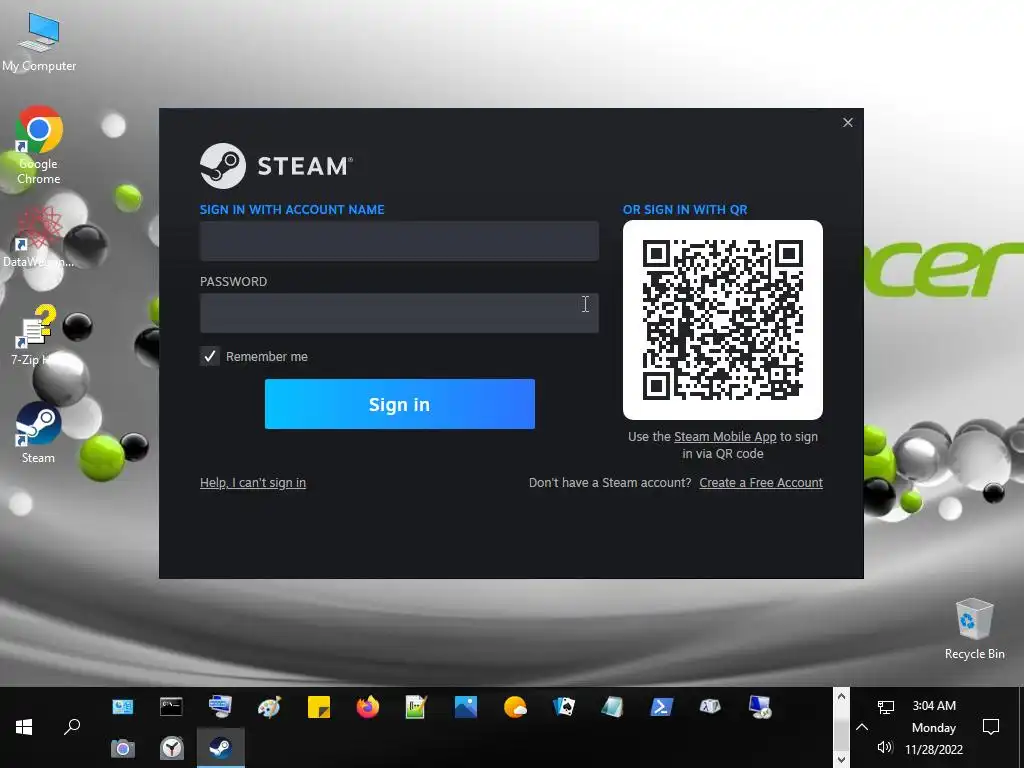Close the Steam sign-in window
Image resolution: width=1024 pixels, height=768 pixels.
(x=848, y=123)
